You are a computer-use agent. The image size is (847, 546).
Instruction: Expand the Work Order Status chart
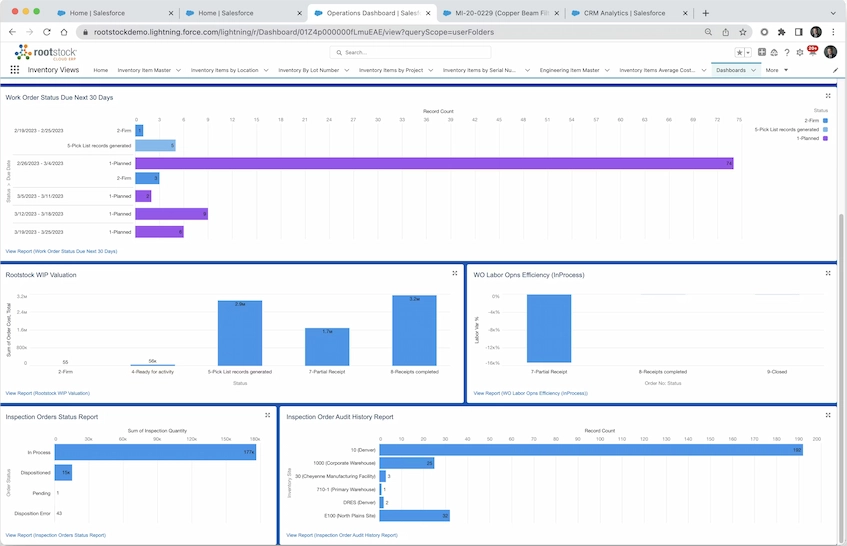(x=828, y=96)
